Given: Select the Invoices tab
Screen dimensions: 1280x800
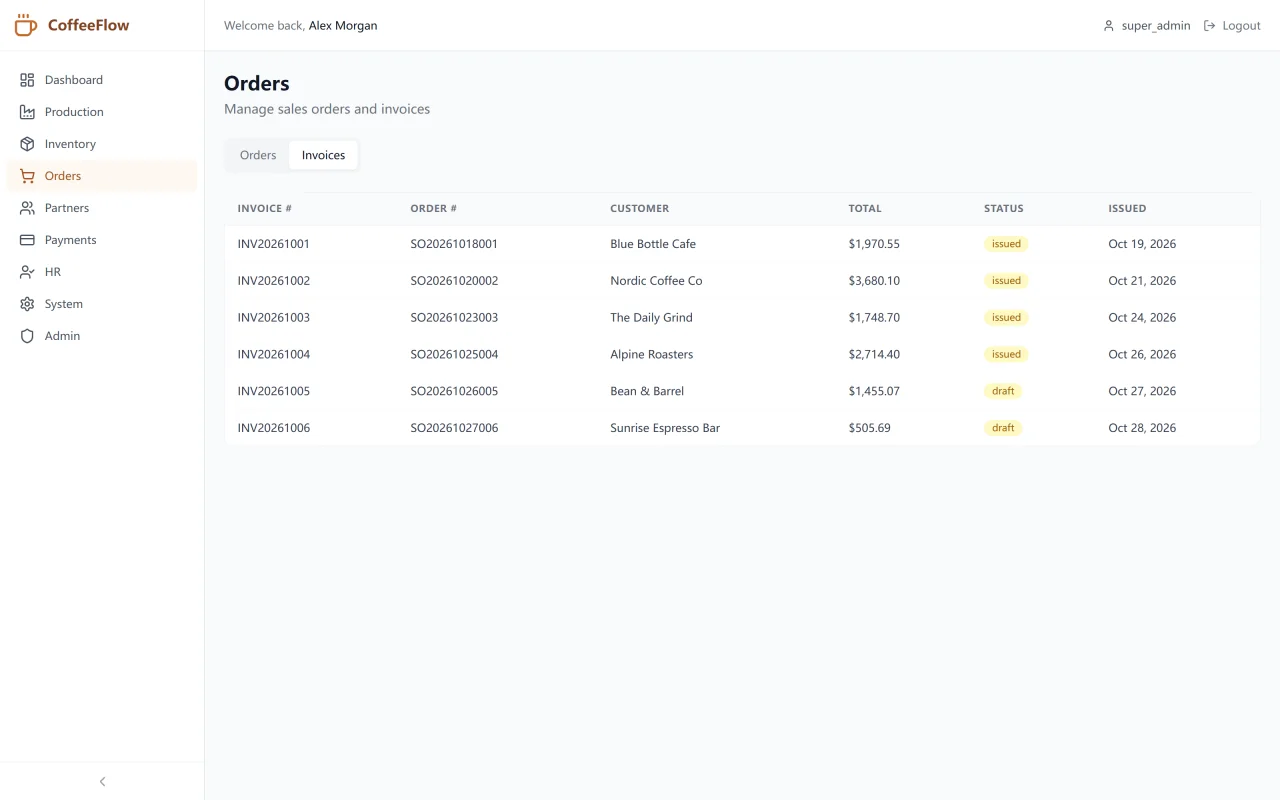Looking at the screenshot, I should pyautogui.click(x=323, y=155).
